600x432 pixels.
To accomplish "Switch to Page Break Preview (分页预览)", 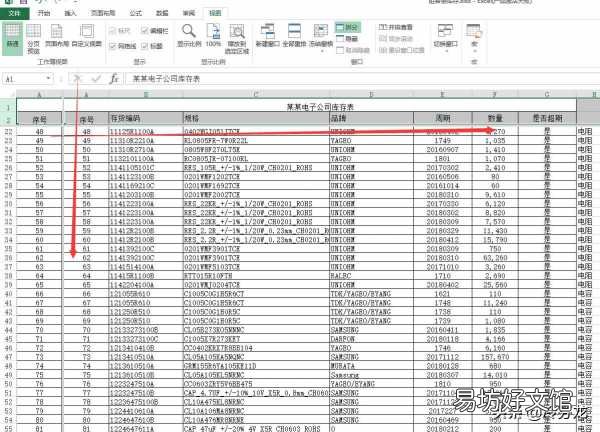I will [x=33, y=37].
